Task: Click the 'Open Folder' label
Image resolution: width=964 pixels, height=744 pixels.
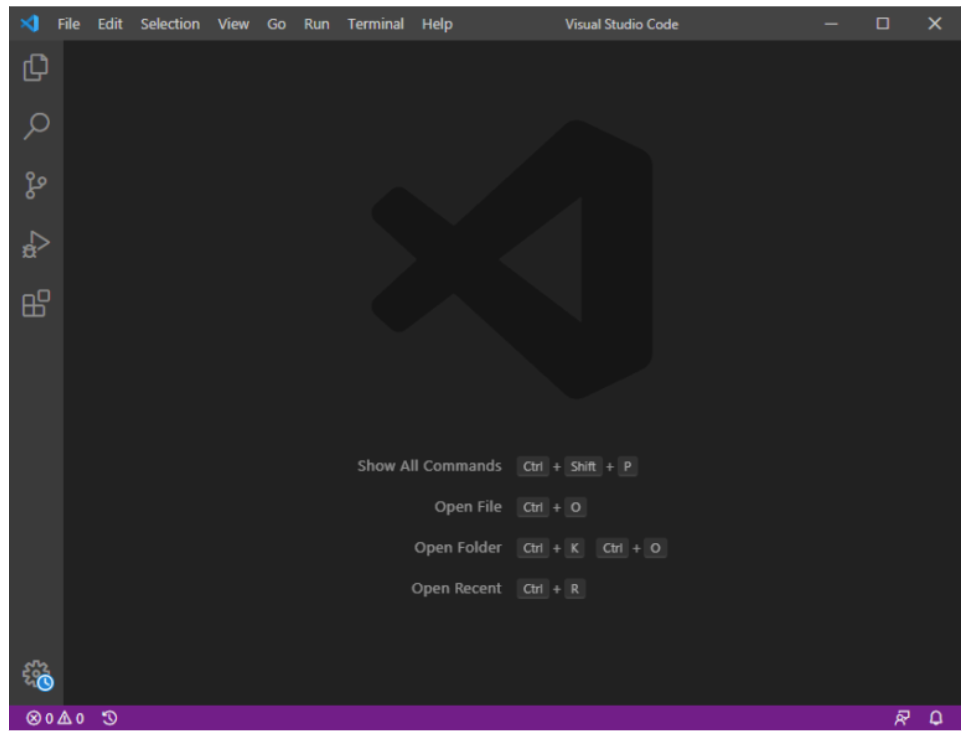Action: tap(458, 547)
